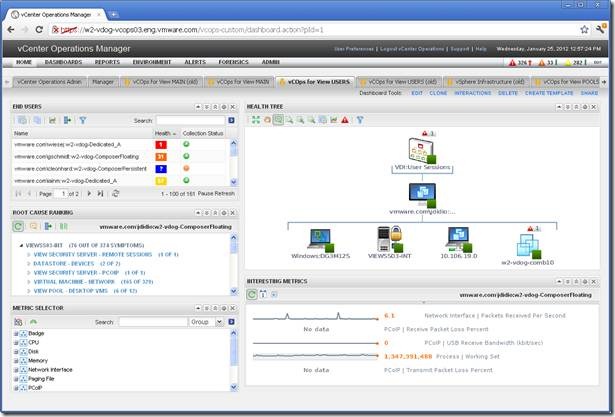Click the INTERACTIONS dashboard link
The height and width of the screenshot is (417, 615).
(x=473, y=93)
